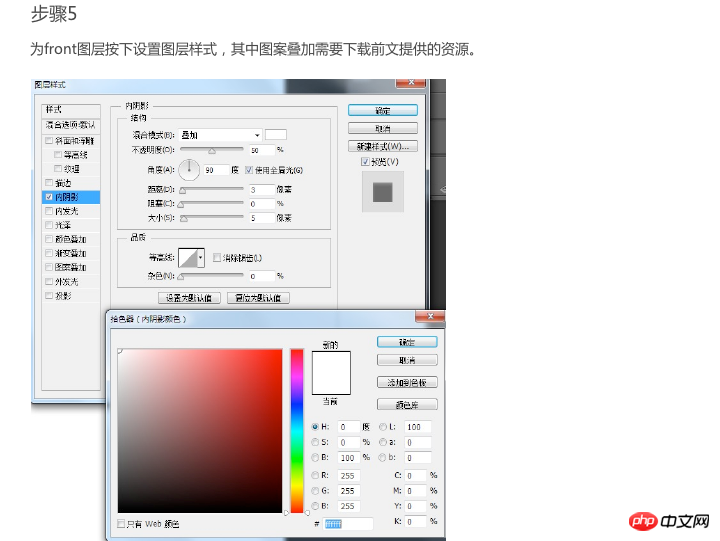
Task: Open the blend mode (混合模式) dropdown showing 叠加
Action: point(220,135)
